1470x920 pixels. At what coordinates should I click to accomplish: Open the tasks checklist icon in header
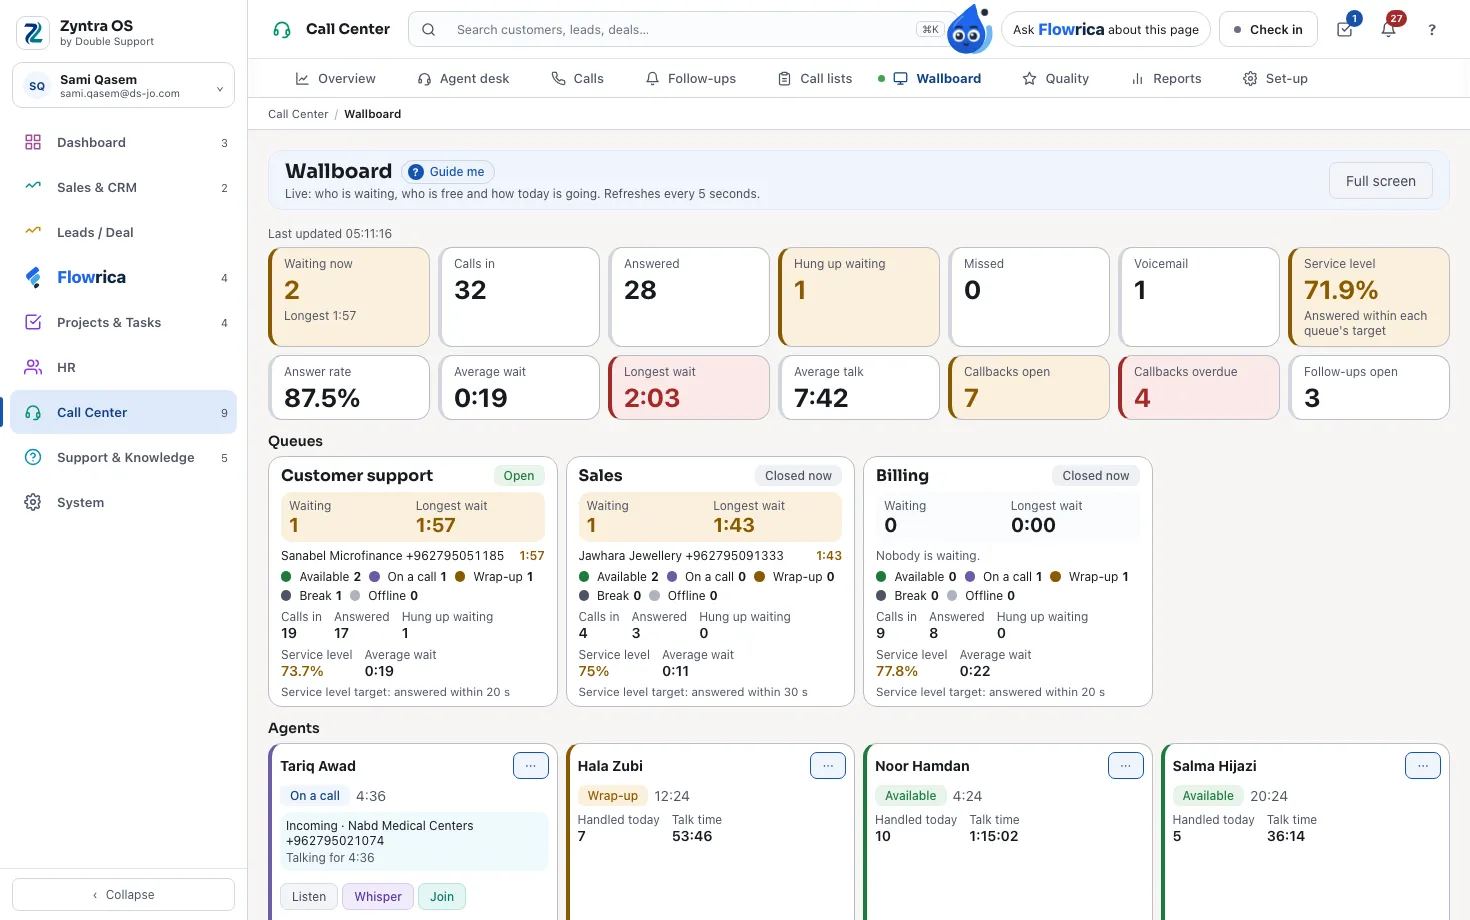point(1345,29)
